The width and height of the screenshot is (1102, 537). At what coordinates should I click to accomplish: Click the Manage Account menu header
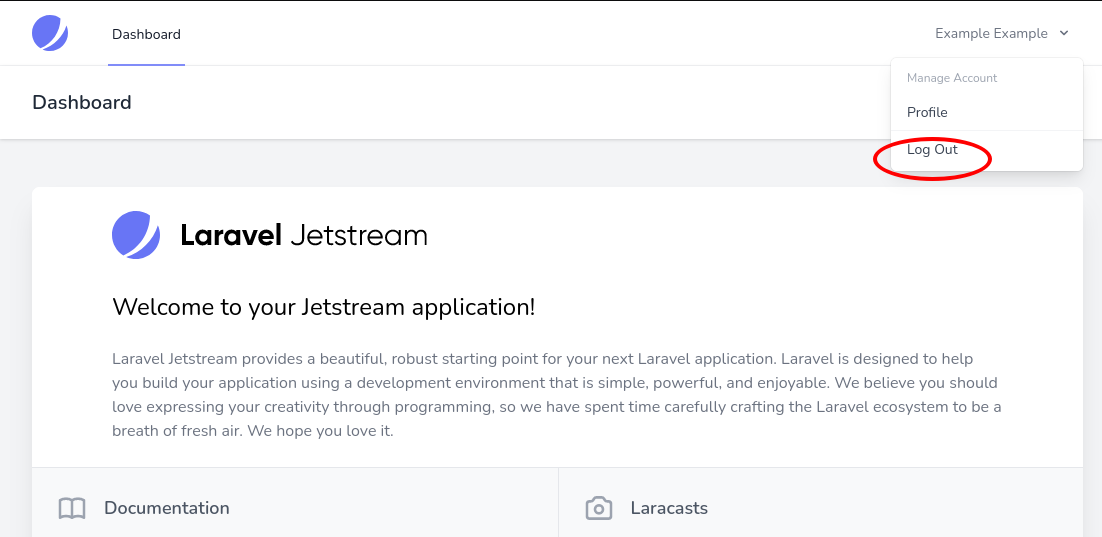(x=952, y=78)
